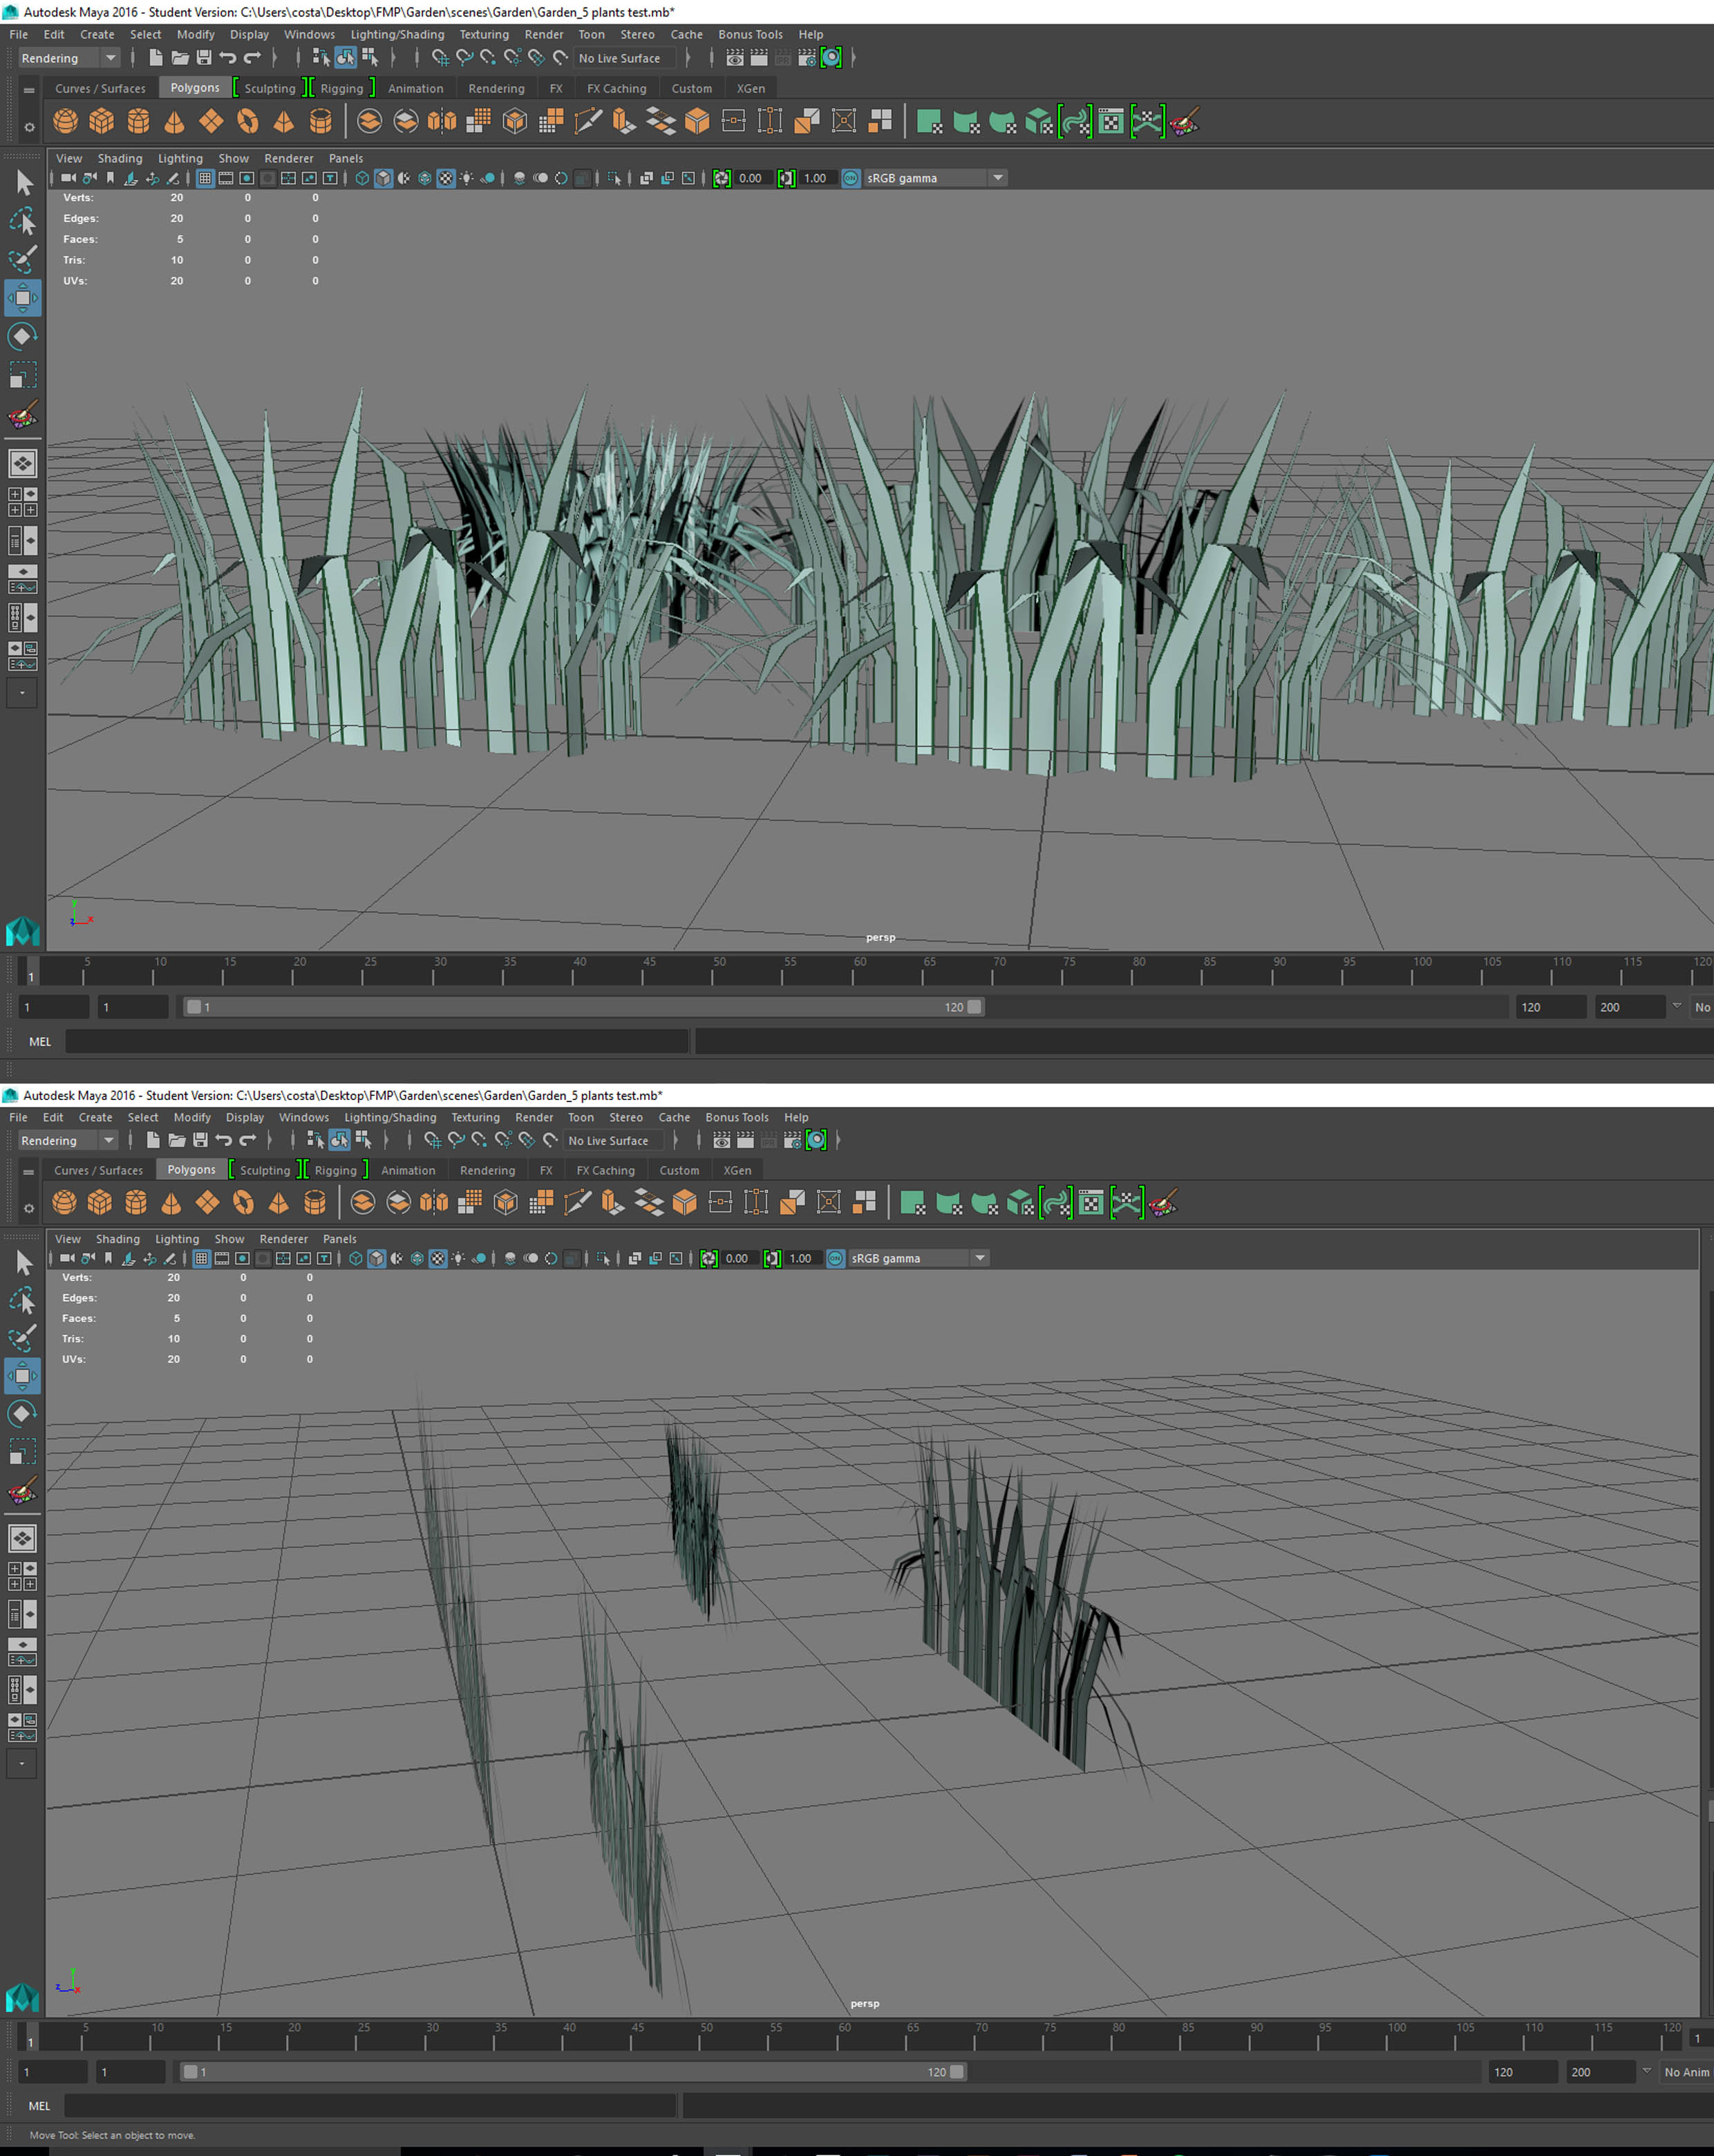Toggle sRGB color management button in upper viewport
The height and width of the screenshot is (2156, 1714).
(850, 178)
